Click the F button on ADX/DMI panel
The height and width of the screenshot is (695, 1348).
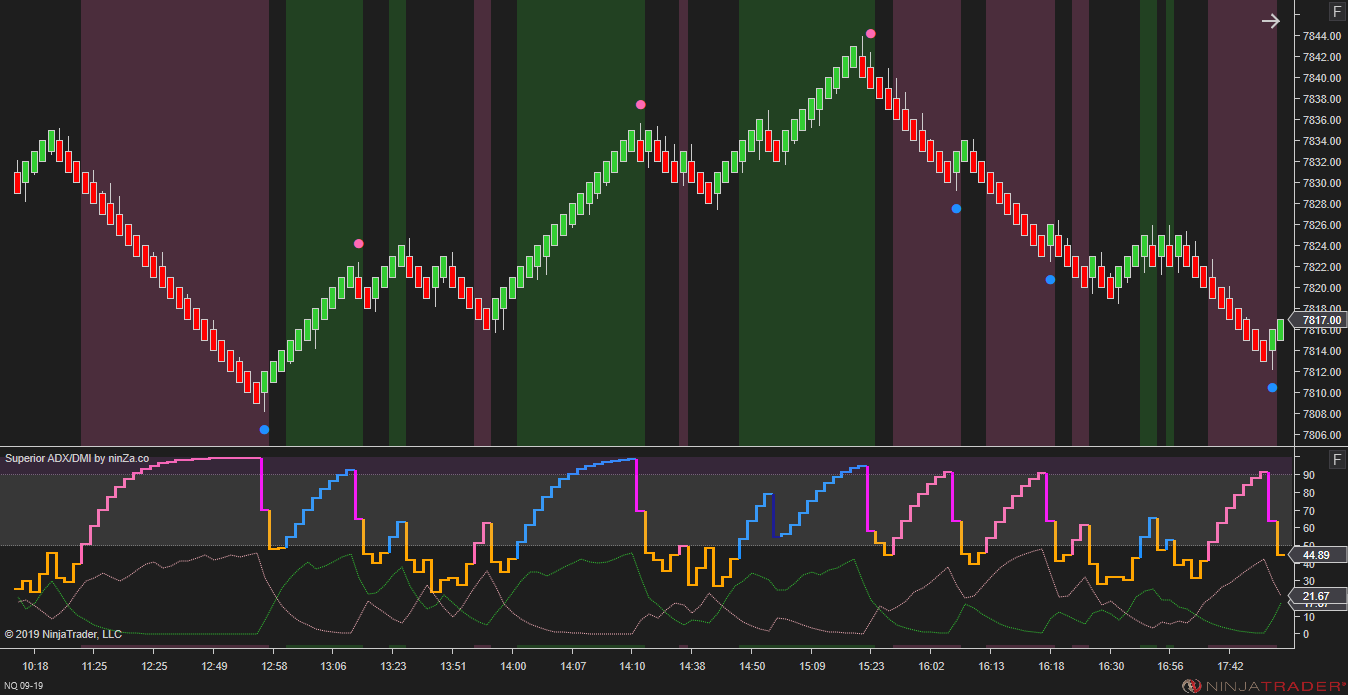pos(1336,460)
